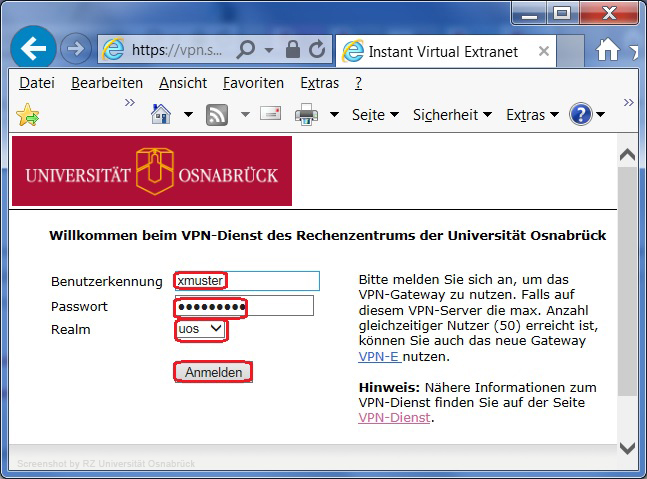Click the Benutzerkennung input field
Image resolution: width=647 pixels, height=479 pixels.
pyautogui.click(x=247, y=281)
